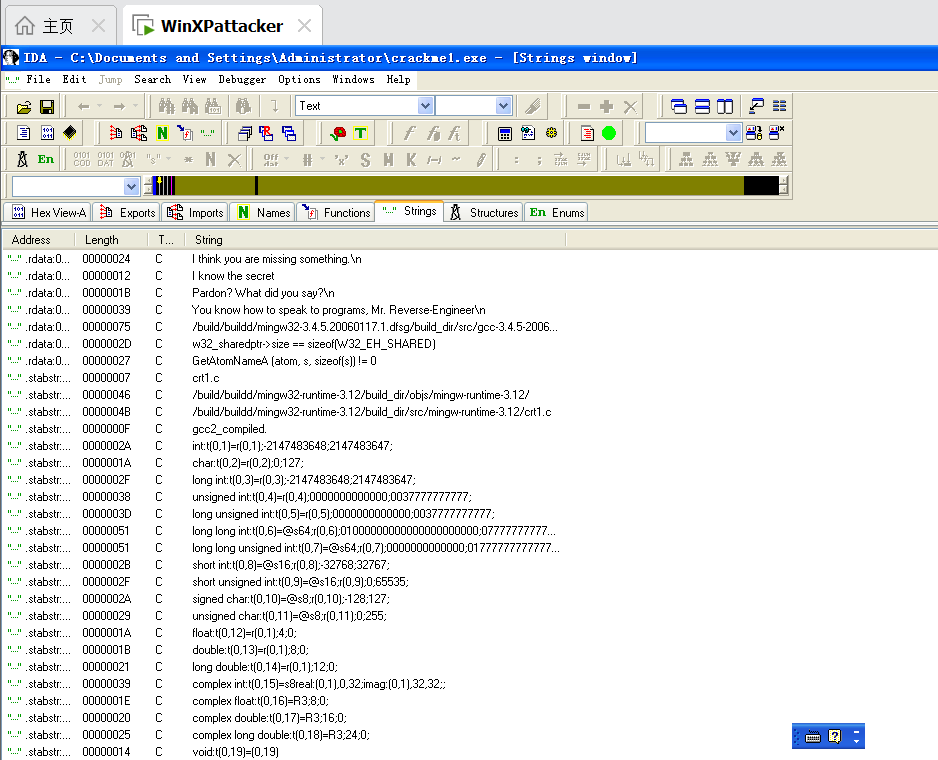Select string 'Pardon? What did you say?\n'
The image size is (938, 760).
(263, 293)
